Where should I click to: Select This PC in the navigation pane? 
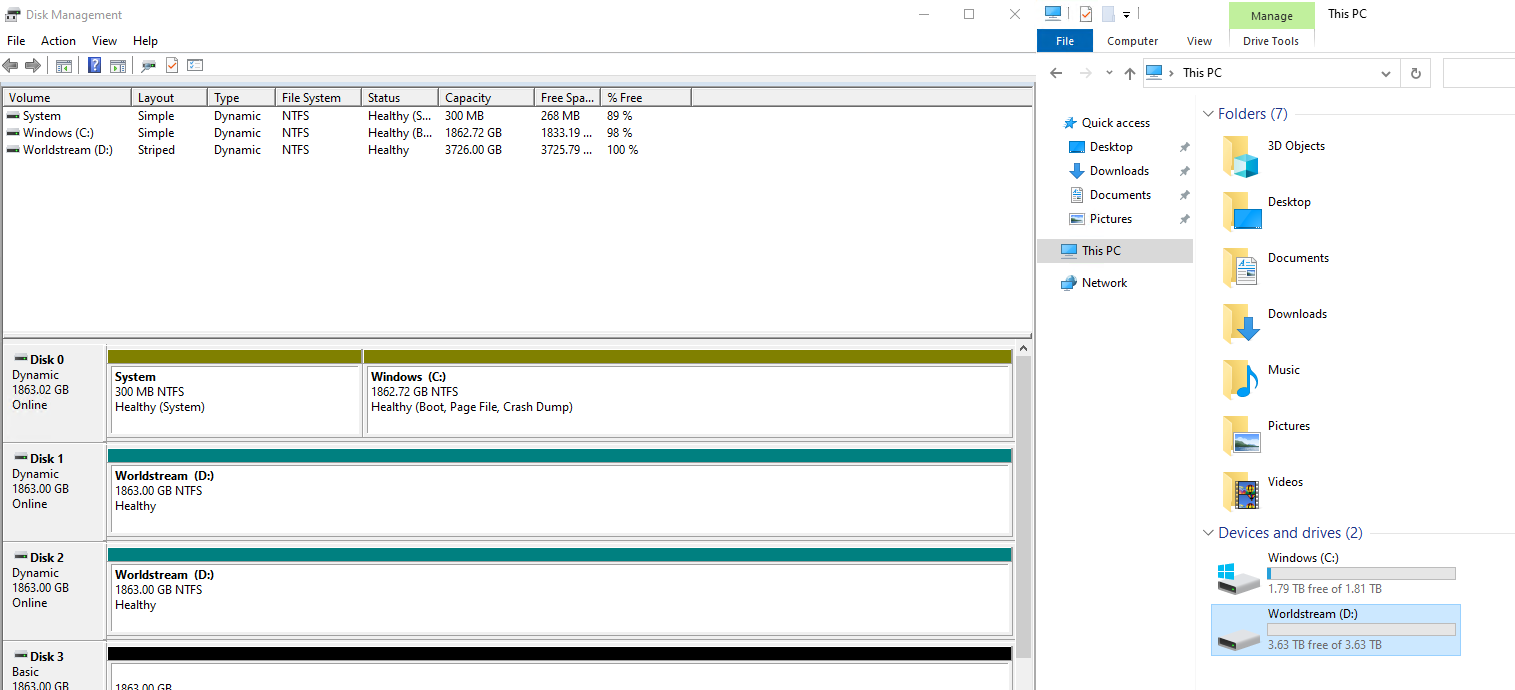coord(1115,251)
